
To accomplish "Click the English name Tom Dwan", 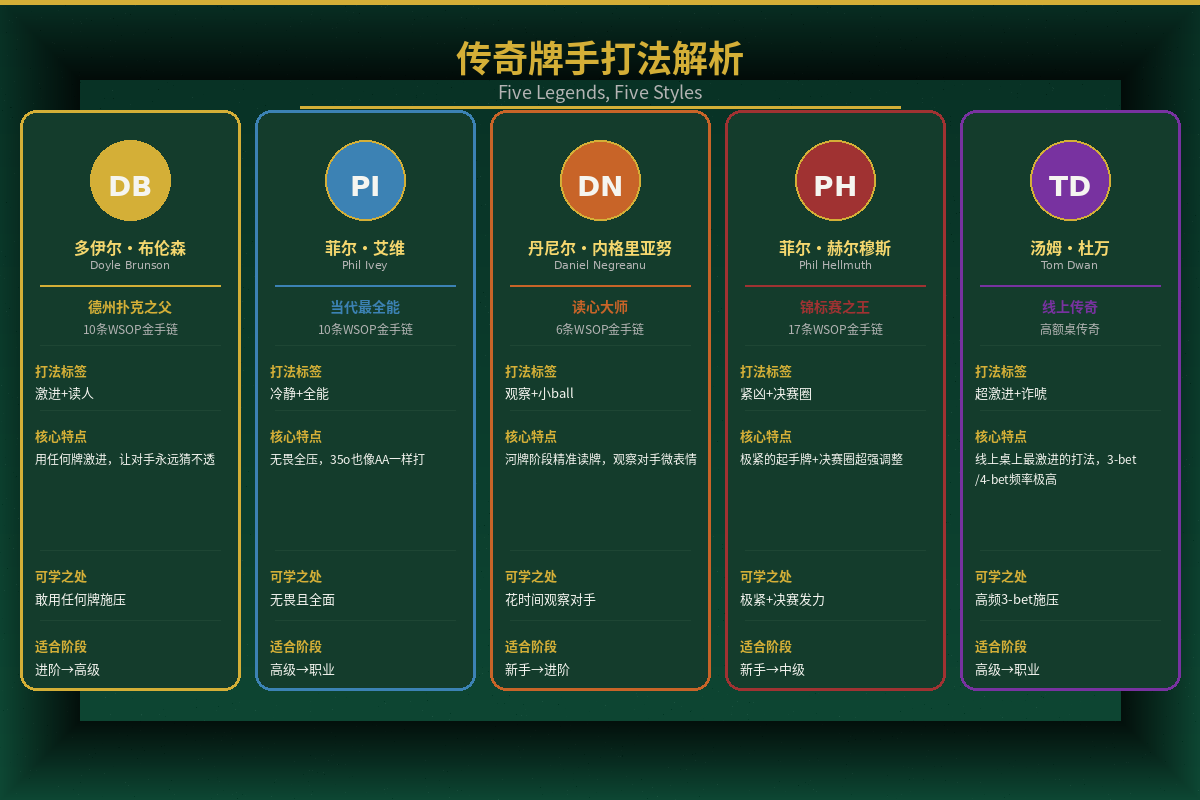I will pos(1070,266).
